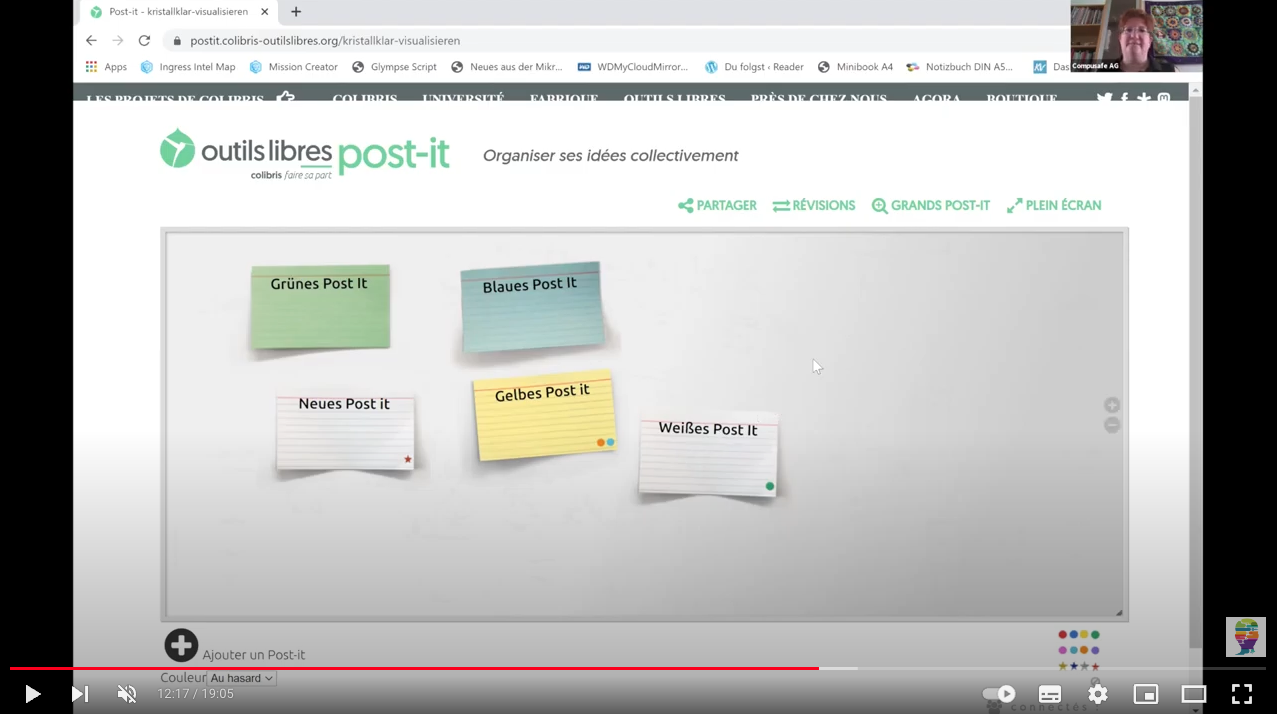This screenshot has height=714, width=1277.
Task: Click Les Projets de Colibris link
Action: point(175,99)
